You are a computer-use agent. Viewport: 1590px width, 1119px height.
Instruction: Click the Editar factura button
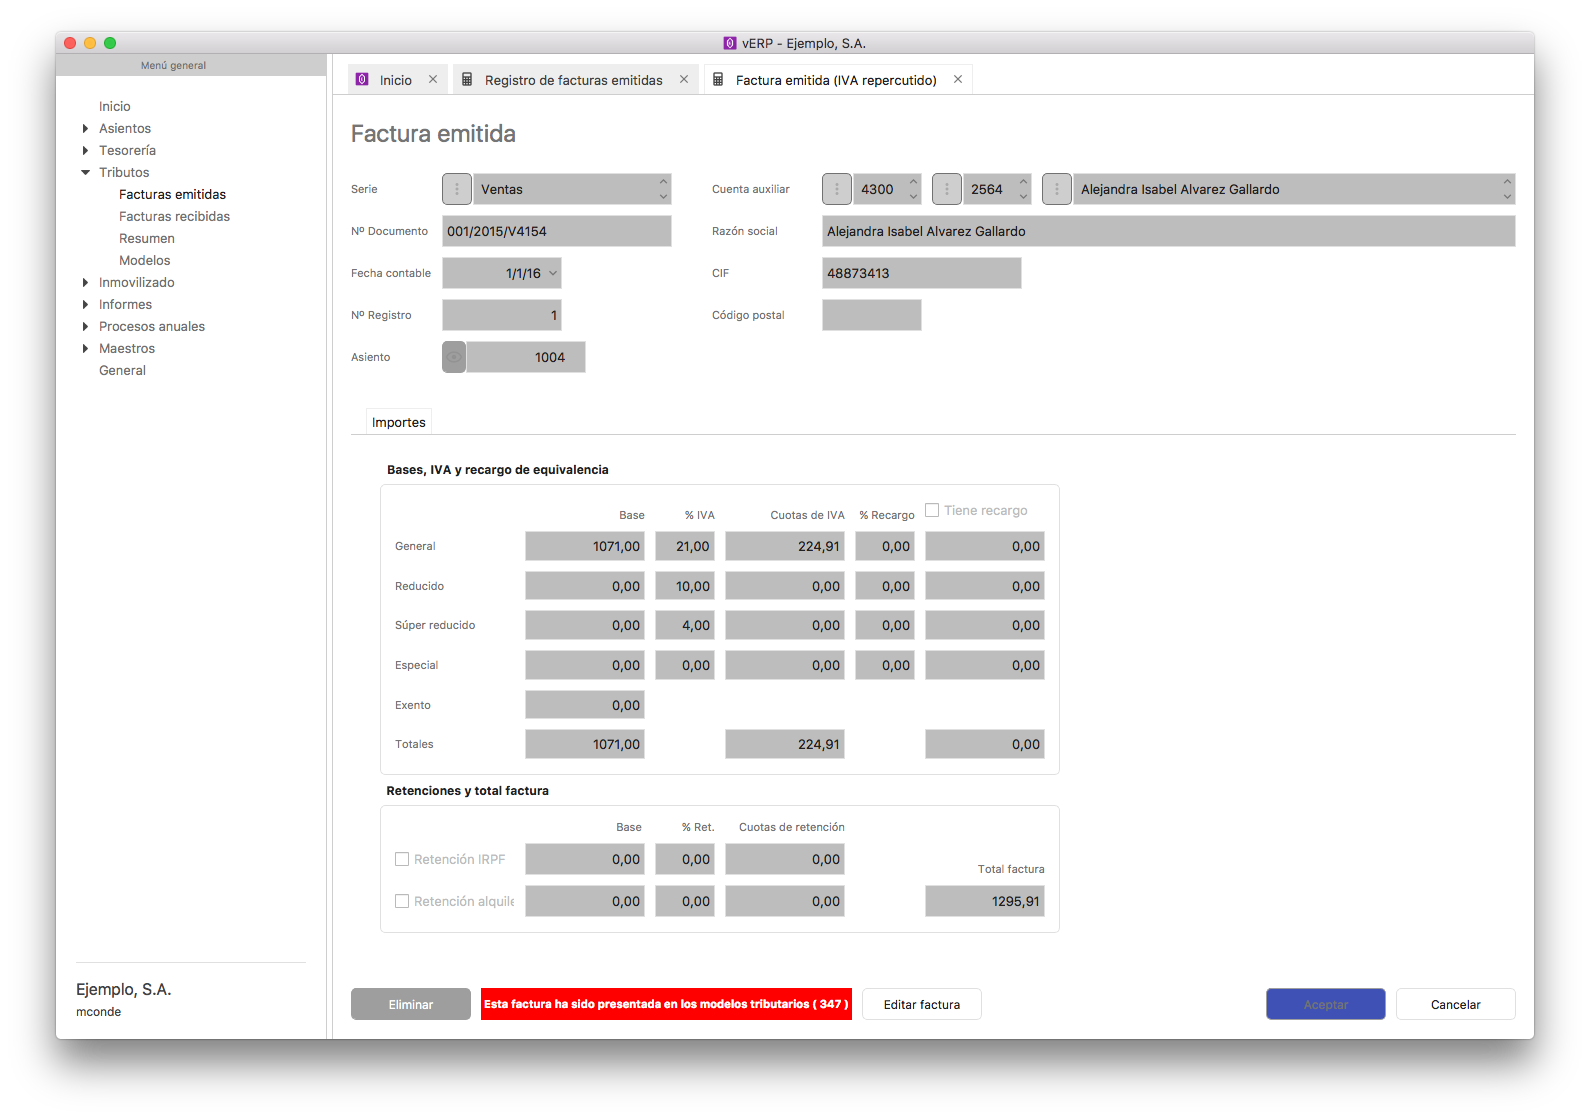point(921,1004)
